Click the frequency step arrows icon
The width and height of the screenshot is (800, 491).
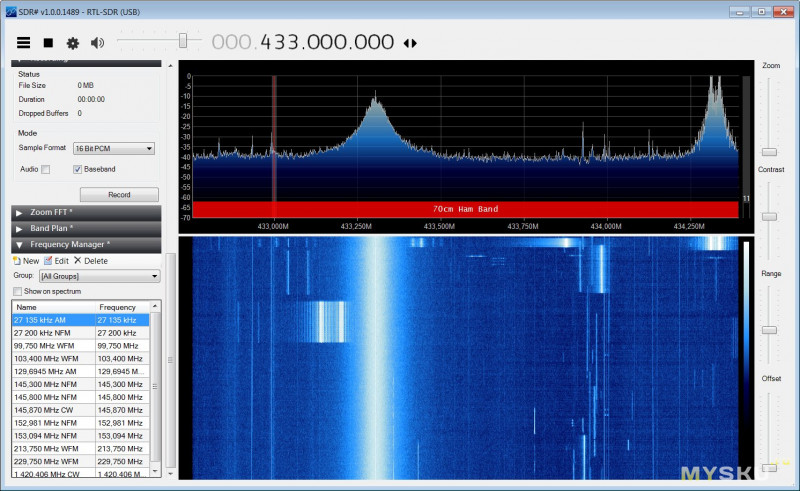(x=410, y=43)
